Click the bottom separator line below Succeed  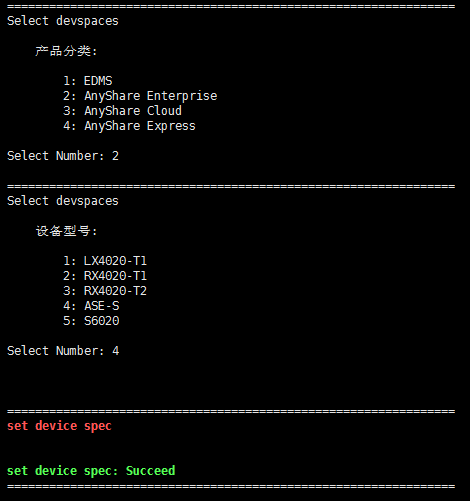click(231, 486)
